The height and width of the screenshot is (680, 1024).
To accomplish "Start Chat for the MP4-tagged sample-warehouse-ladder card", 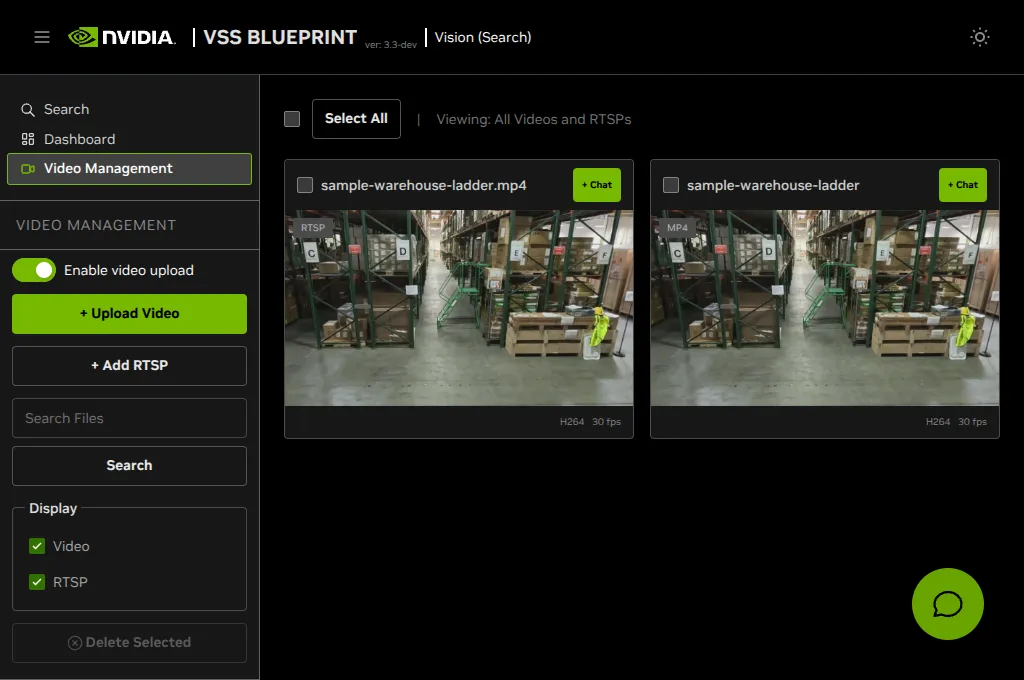I will tap(963, 185).
